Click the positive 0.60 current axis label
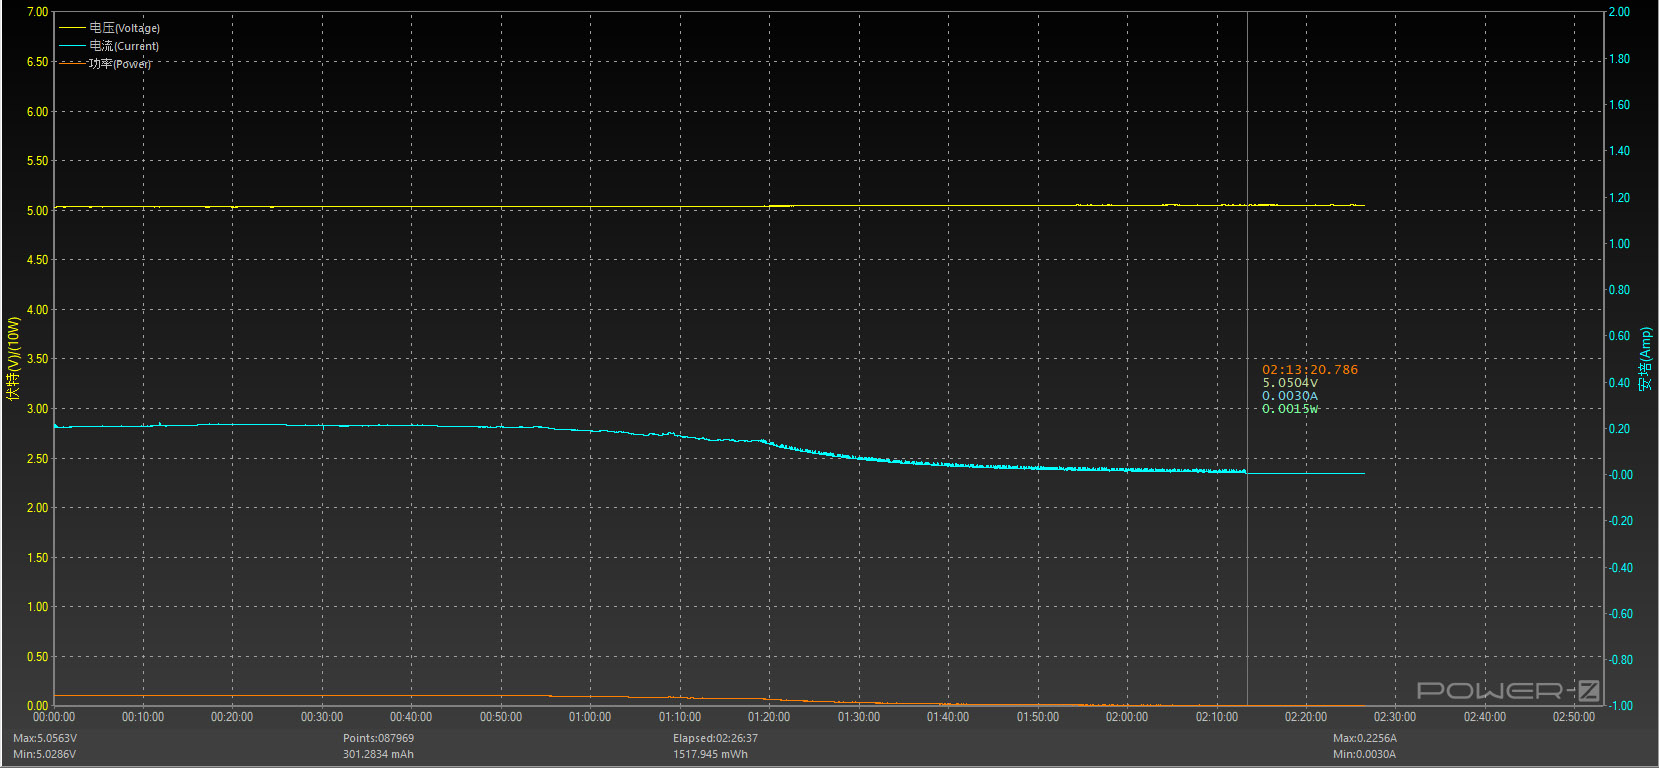The height and width of the screenshot is (768, 1659). [1619, 336]
